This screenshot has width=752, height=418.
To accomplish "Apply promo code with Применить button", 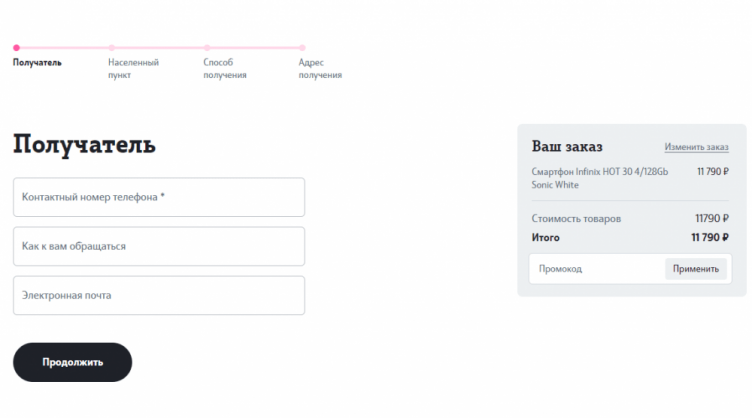I will [695, 269].
